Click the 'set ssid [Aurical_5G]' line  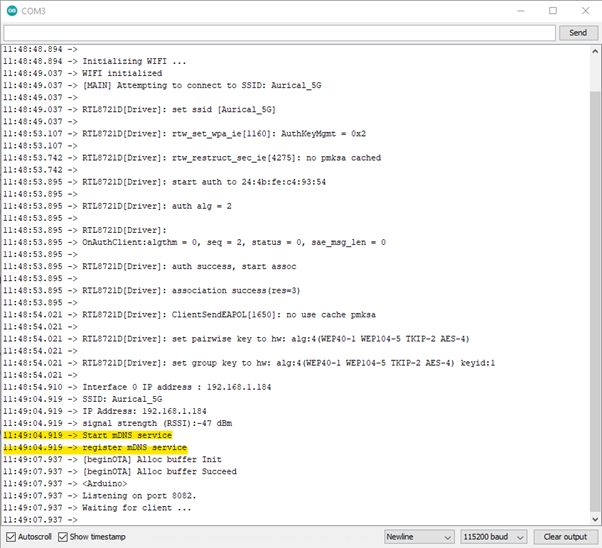tap(139, 109)
